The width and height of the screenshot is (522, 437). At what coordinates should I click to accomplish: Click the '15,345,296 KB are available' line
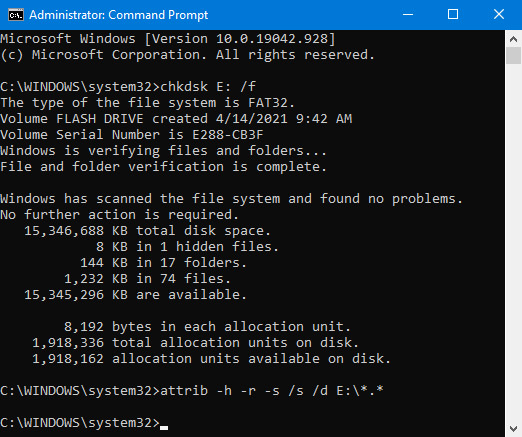click(135, 295)
